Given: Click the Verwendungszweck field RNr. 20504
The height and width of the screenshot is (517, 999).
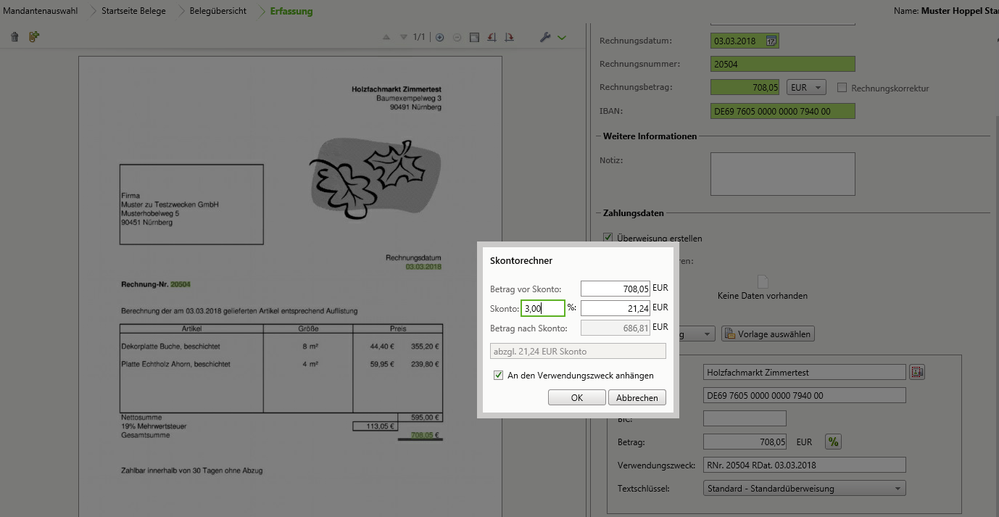Looking at the screenshot, I should 804,465.
